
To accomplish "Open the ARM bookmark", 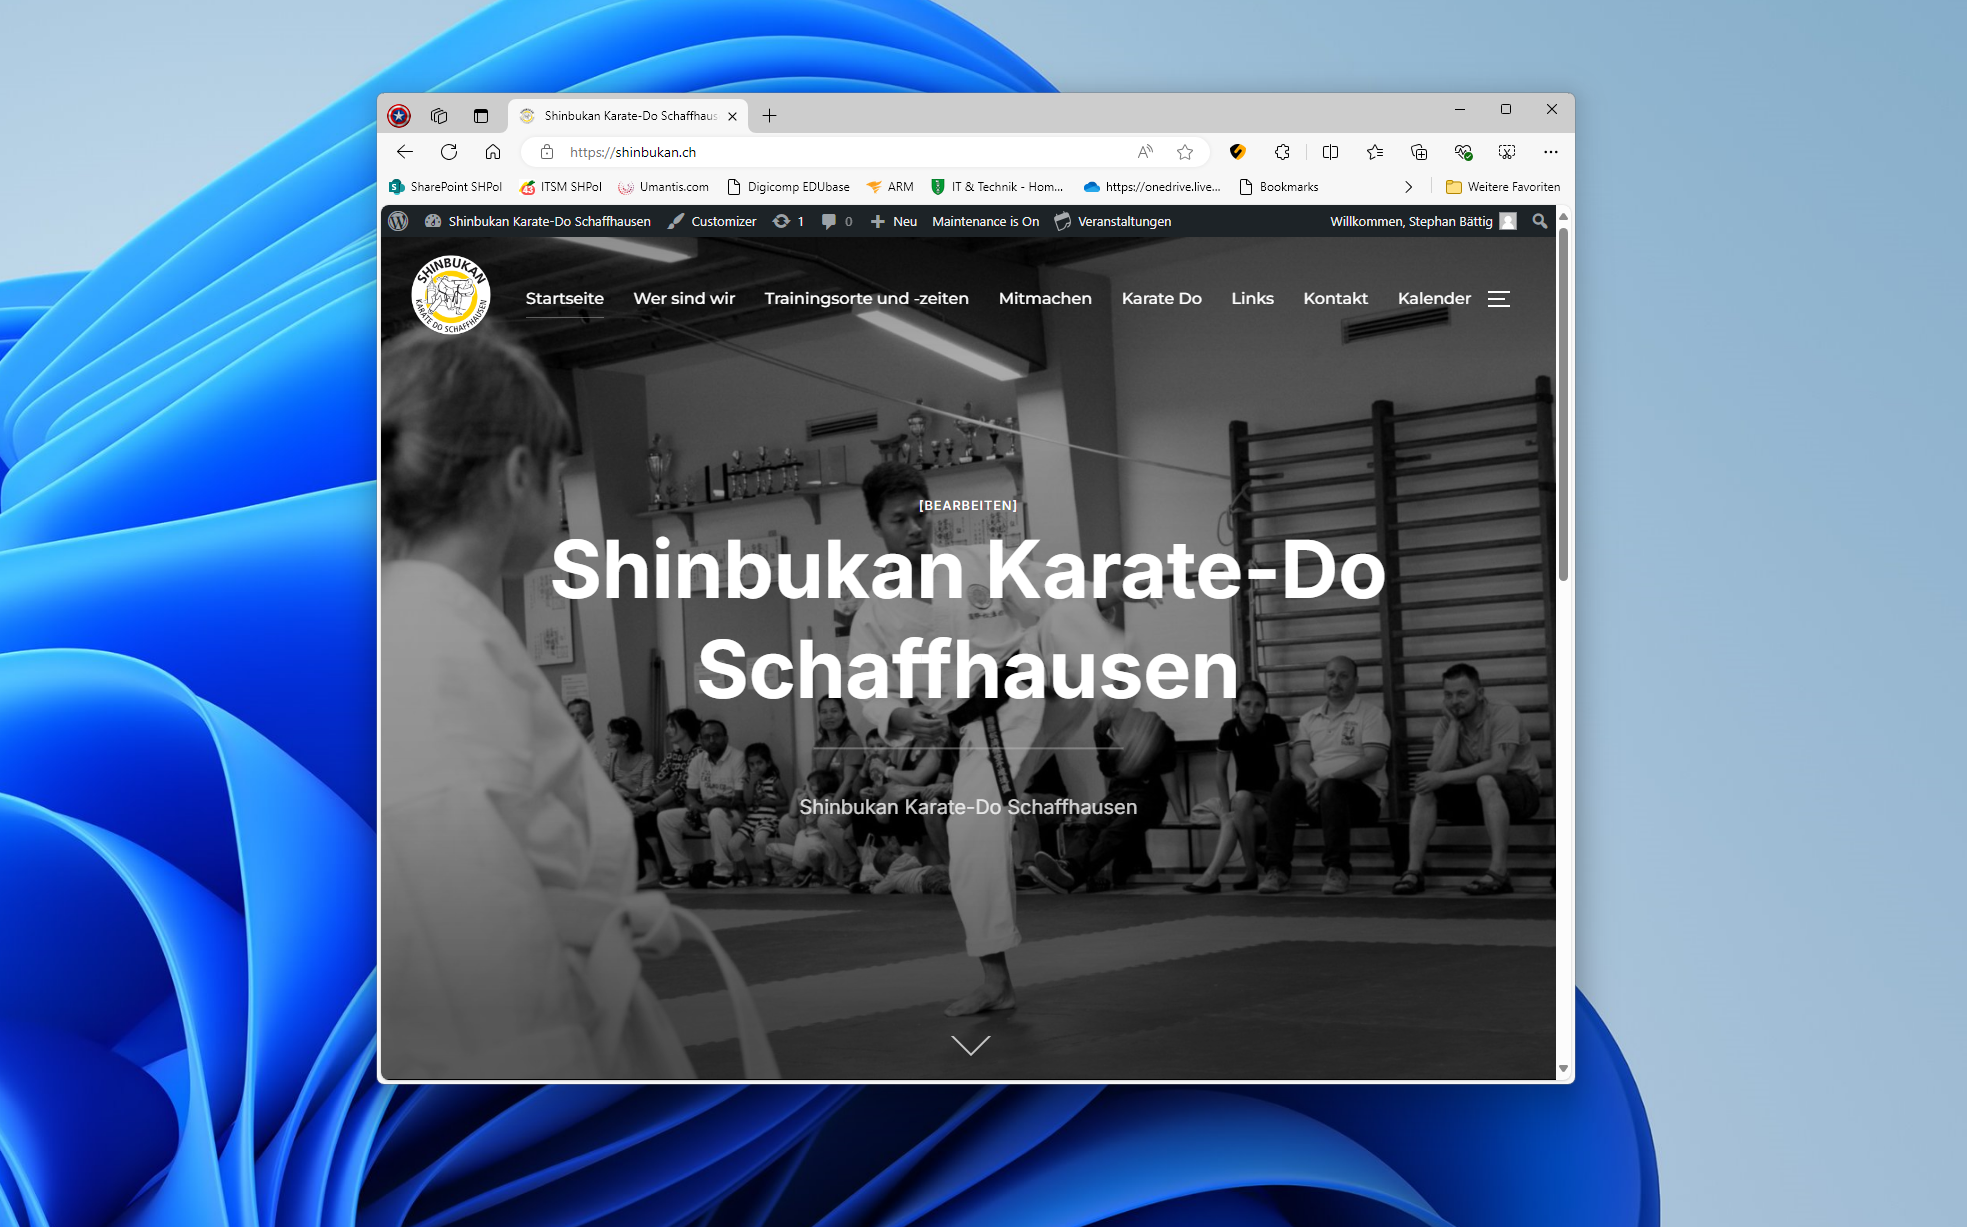I will 890,187.
